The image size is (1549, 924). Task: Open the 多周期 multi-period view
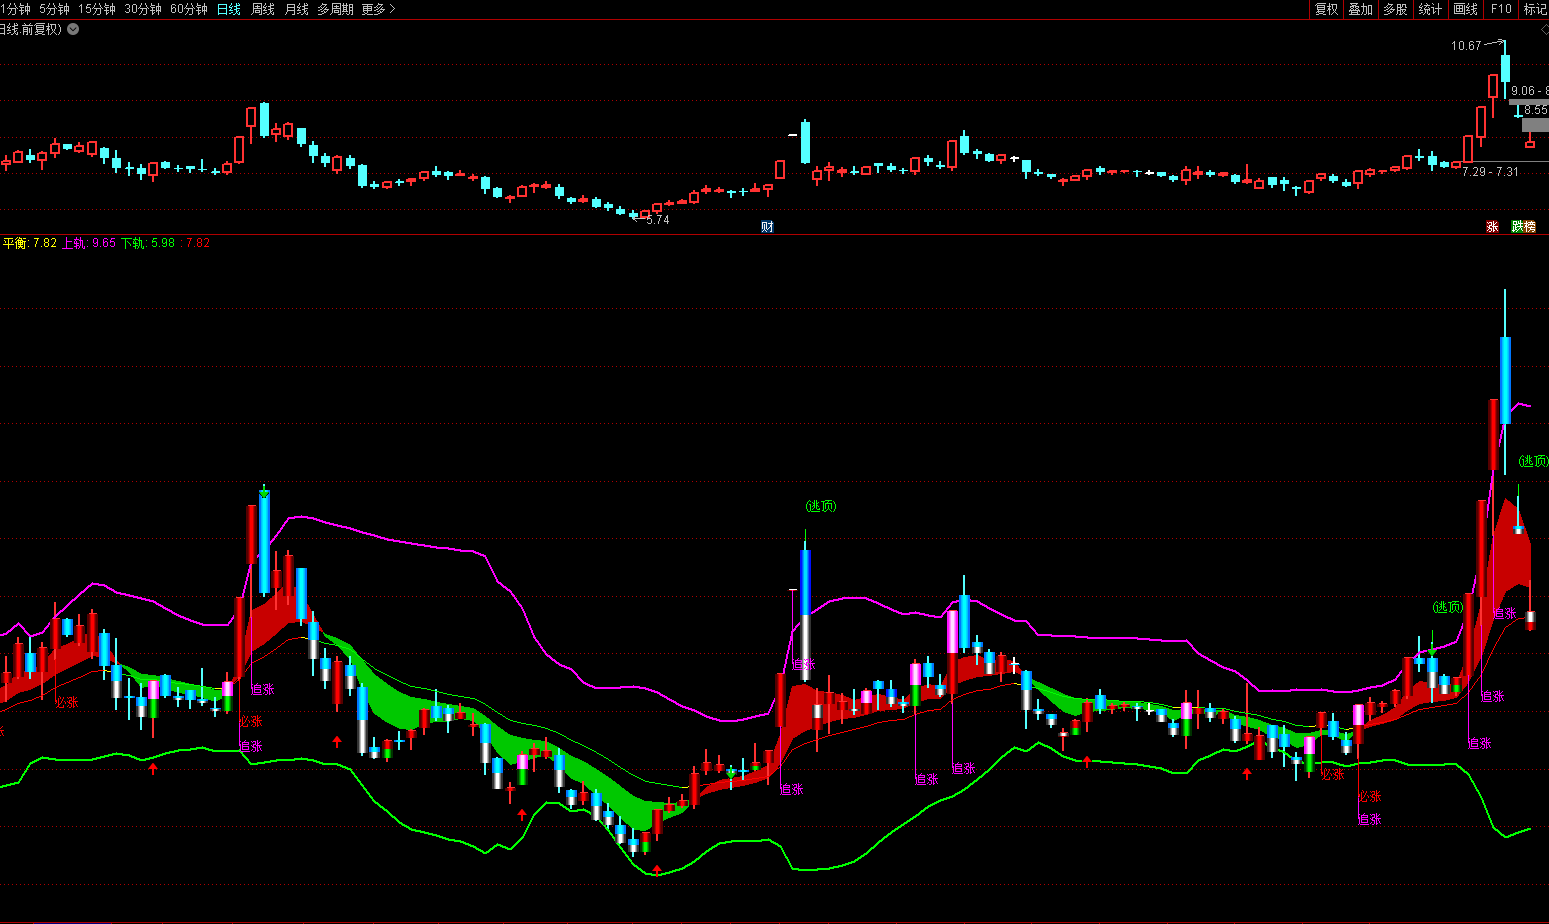point(335,9)
